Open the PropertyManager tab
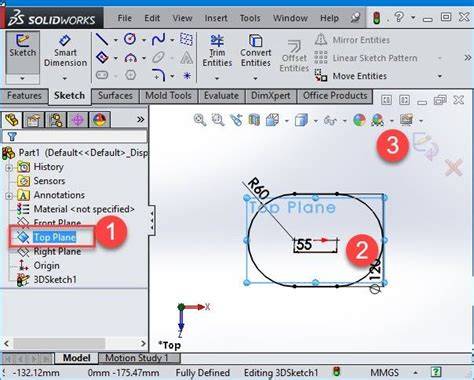The height and width of the screenshot is (380, 474). point(33,120)
